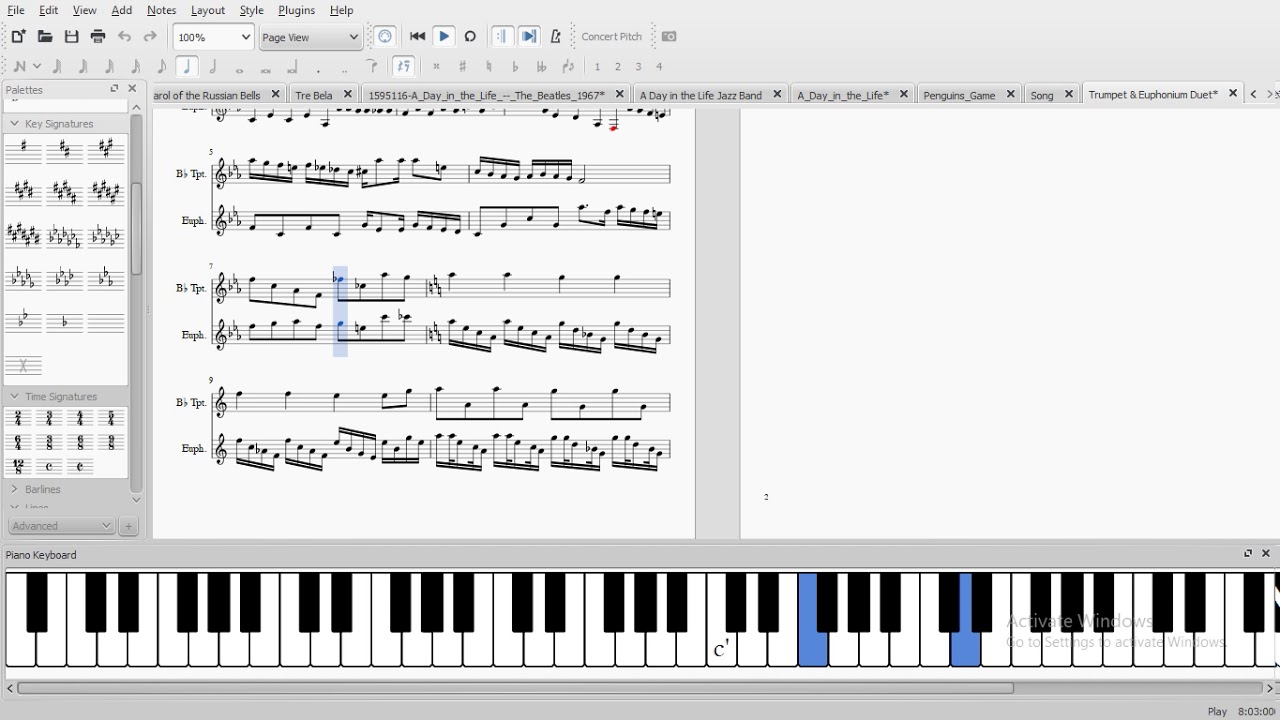Image resolution: width=1280 pixels, height=720 pixels.
Task: Open the image capture camera tool
Action: click(x=669, y=37)
